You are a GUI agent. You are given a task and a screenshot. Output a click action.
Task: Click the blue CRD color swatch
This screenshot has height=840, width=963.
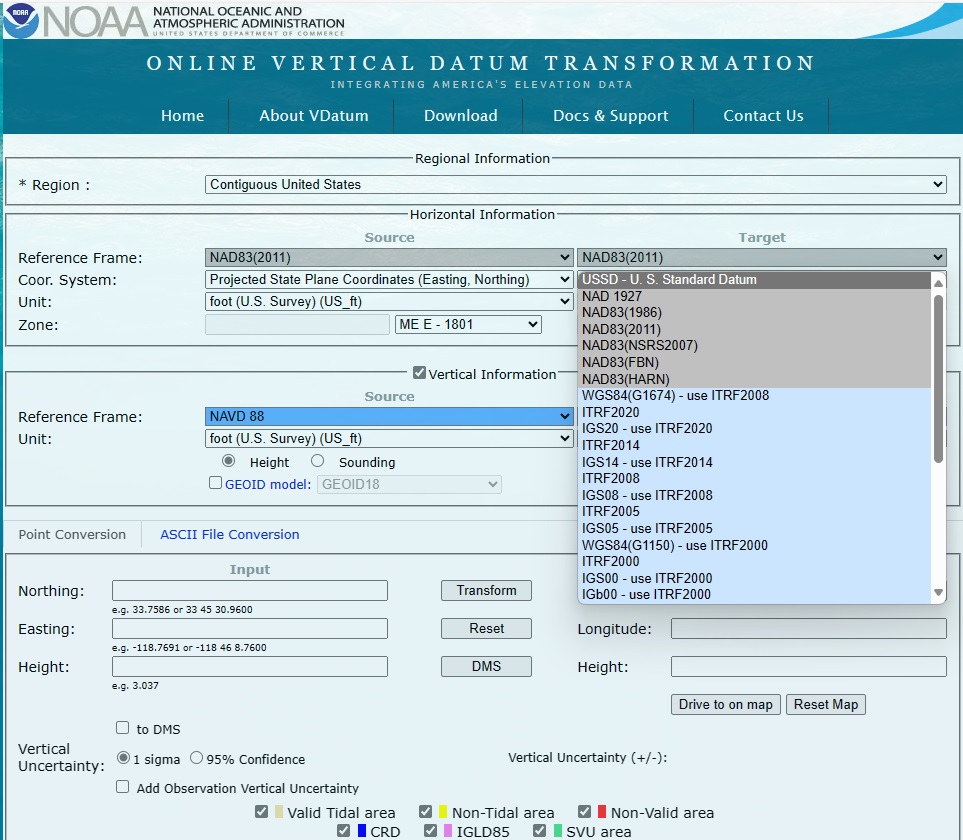[x=362, y=831]
